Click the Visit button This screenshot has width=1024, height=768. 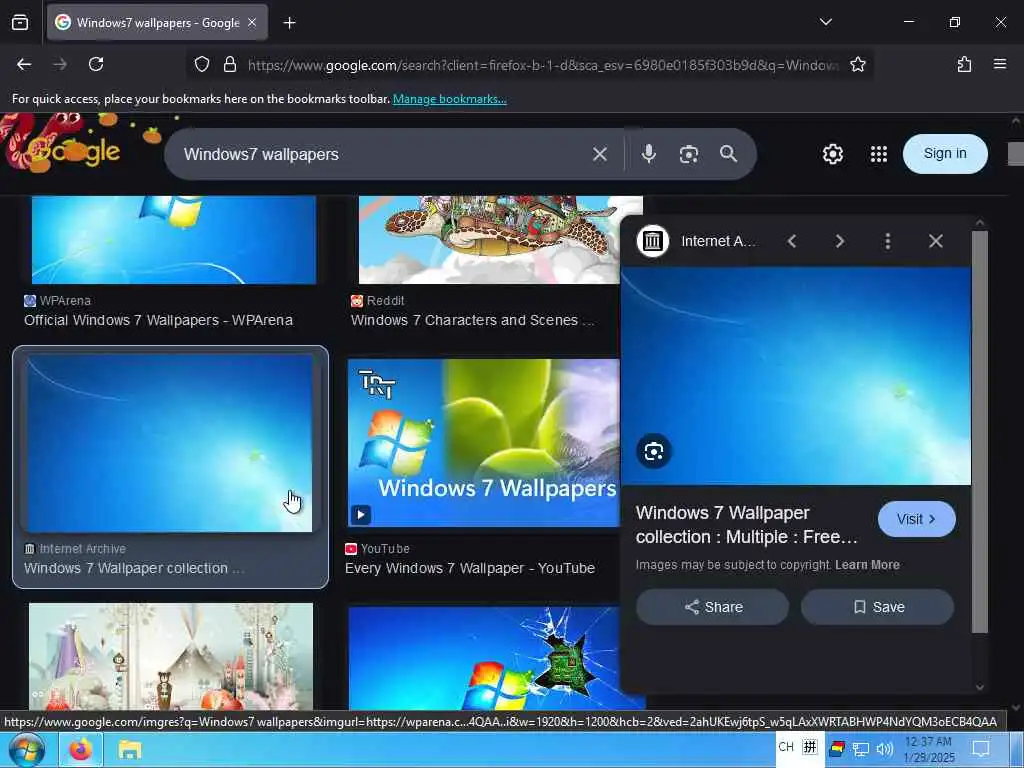tap(916, 519)
